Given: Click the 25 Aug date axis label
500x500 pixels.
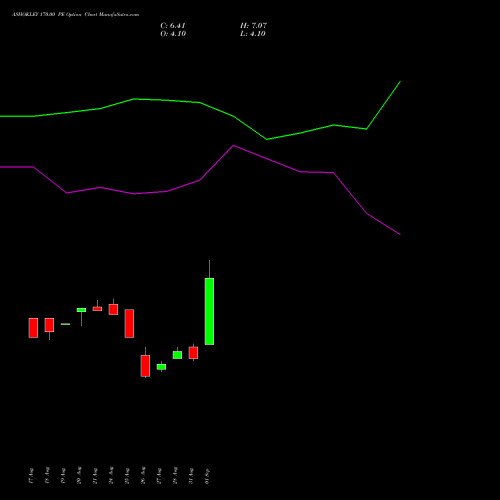Looking at the screenshot, I should point(127,476).
